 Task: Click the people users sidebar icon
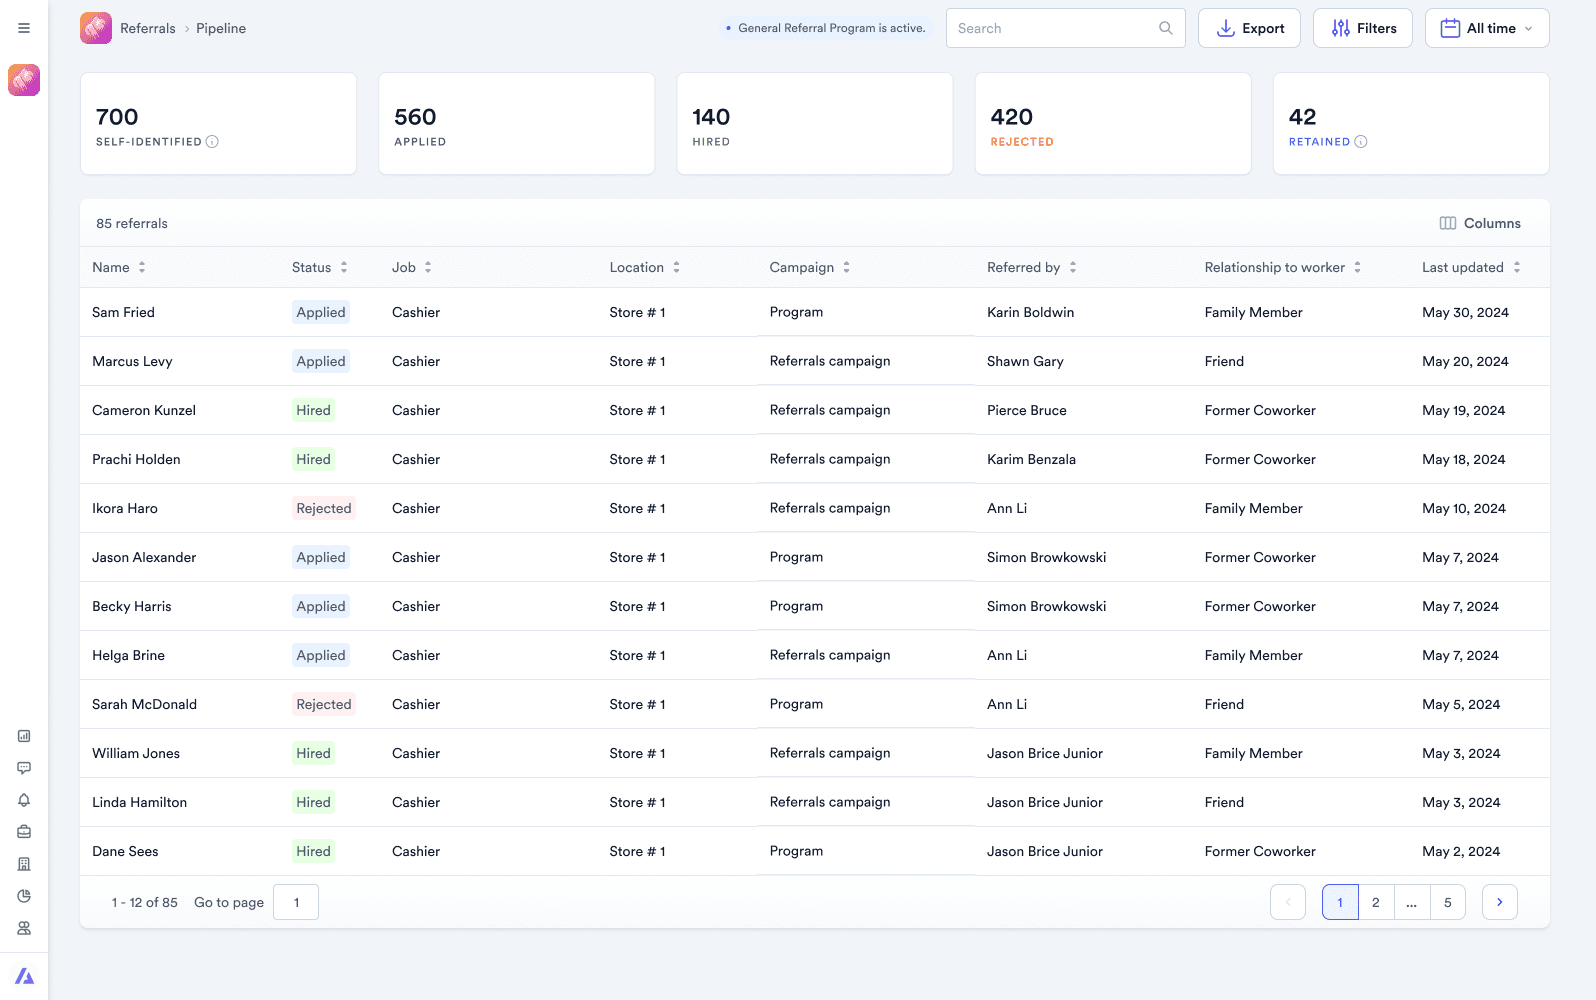point(24,928)
